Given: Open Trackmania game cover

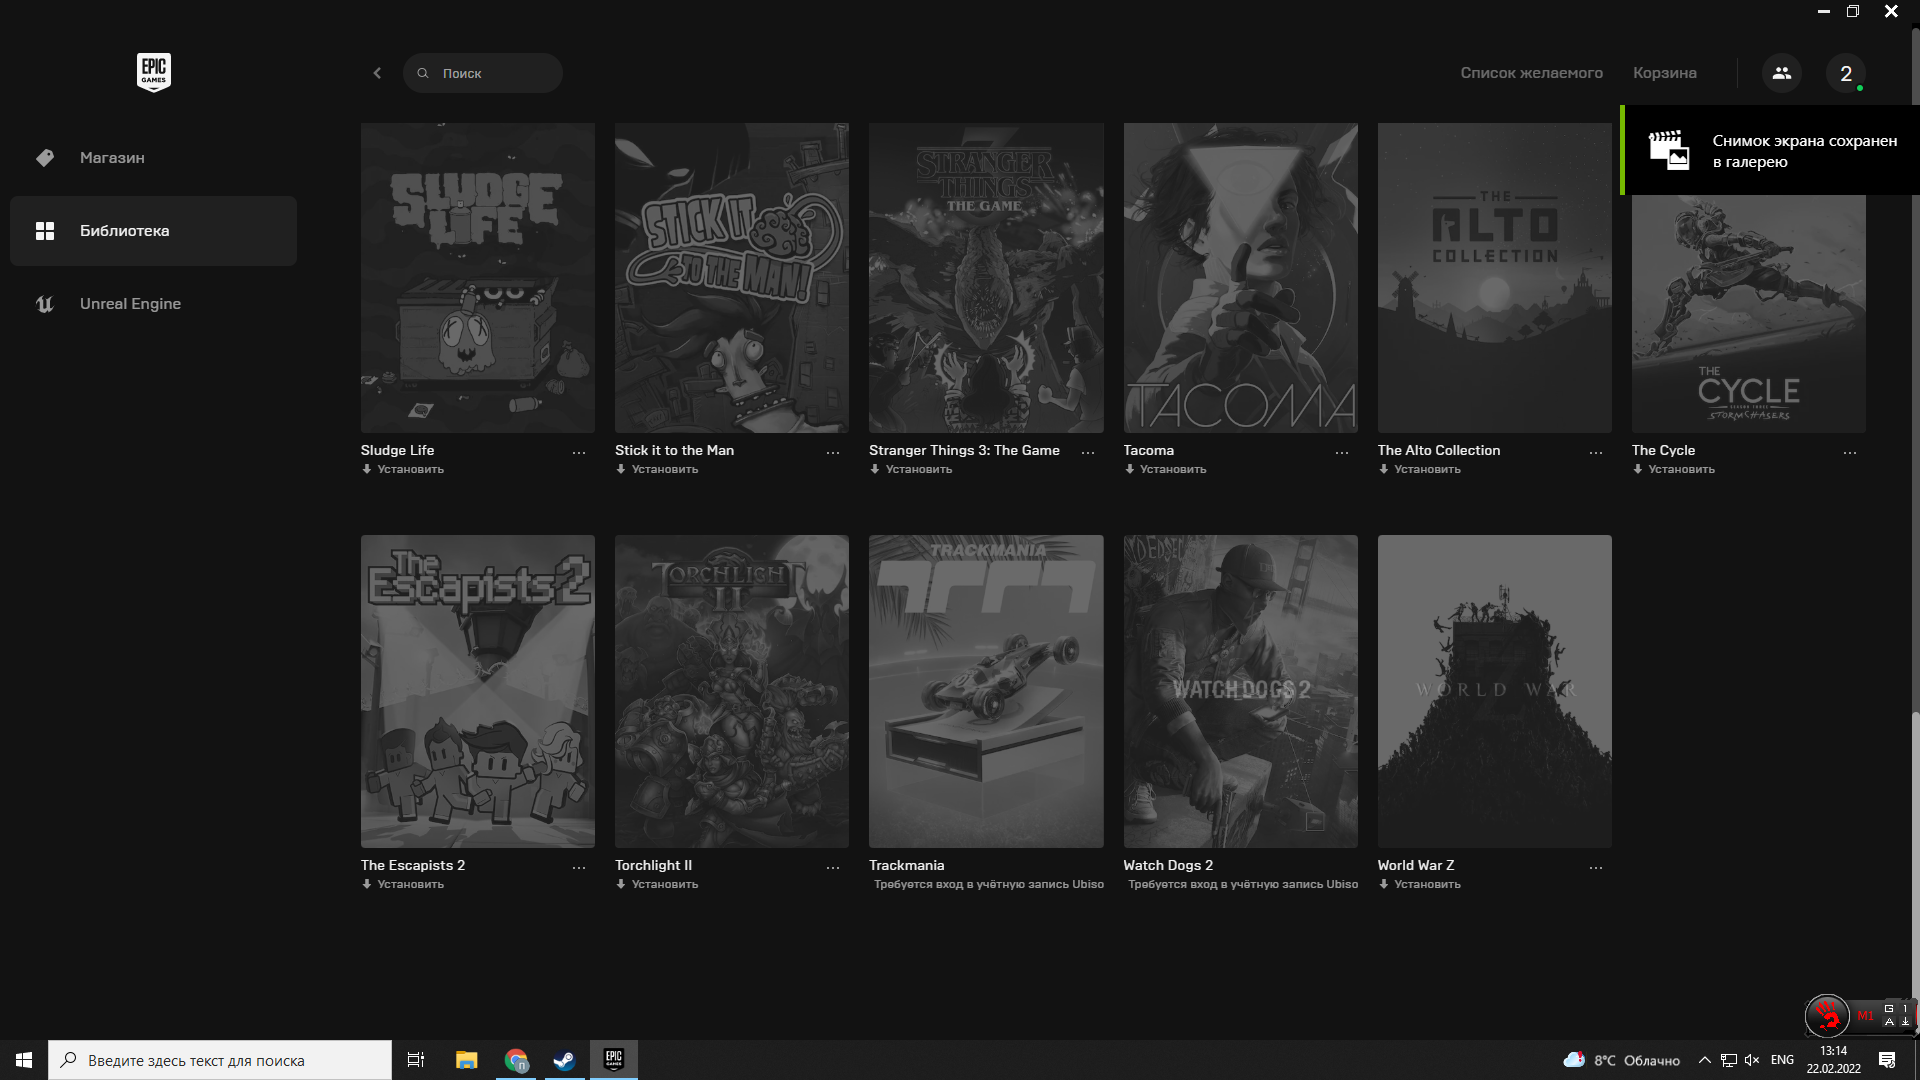Looking at the screenshot, I should coord(986,691).
